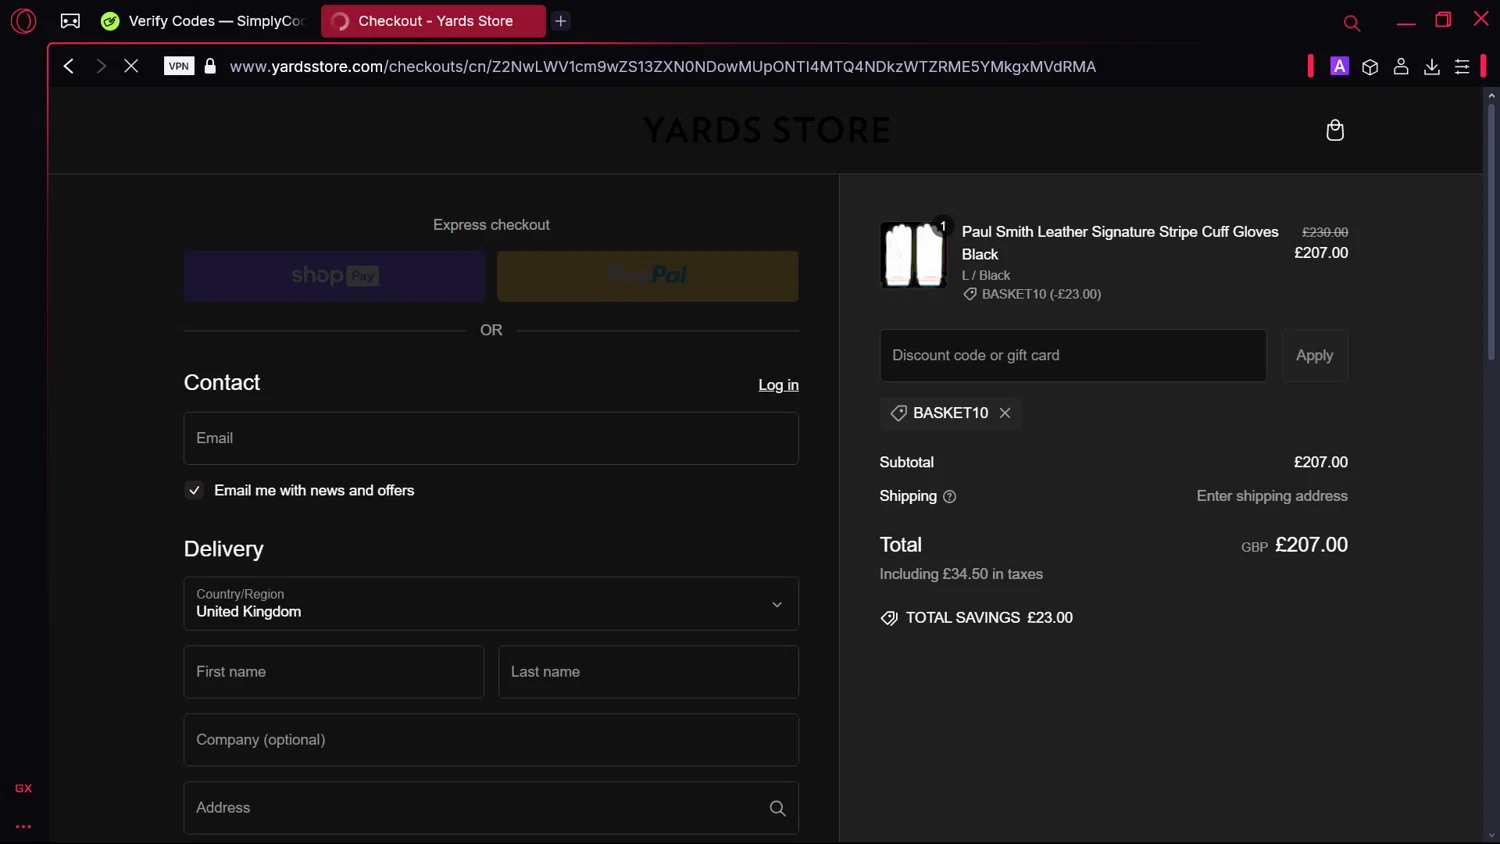1500x844 pixels.
Task: Click the Yards Store logo
Action: 766,130
